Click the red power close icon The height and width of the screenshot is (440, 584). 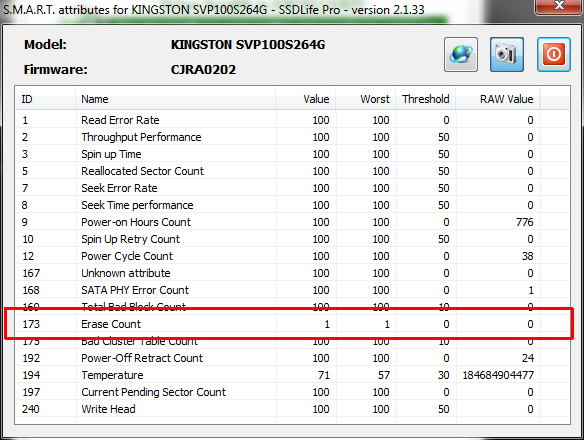[x=553, y=54]
